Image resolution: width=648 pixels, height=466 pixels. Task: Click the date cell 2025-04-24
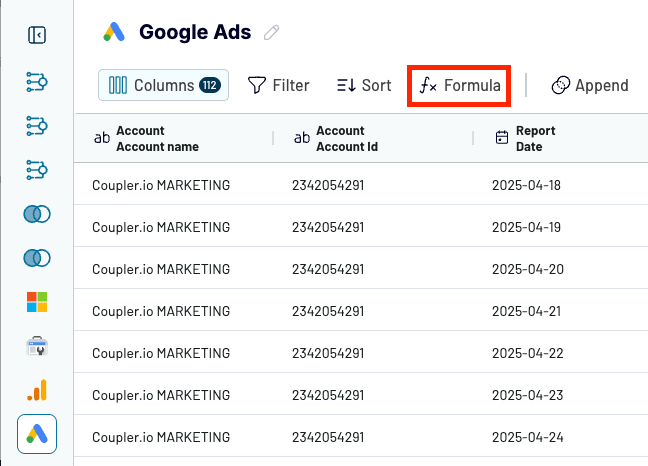coord(528,437)
